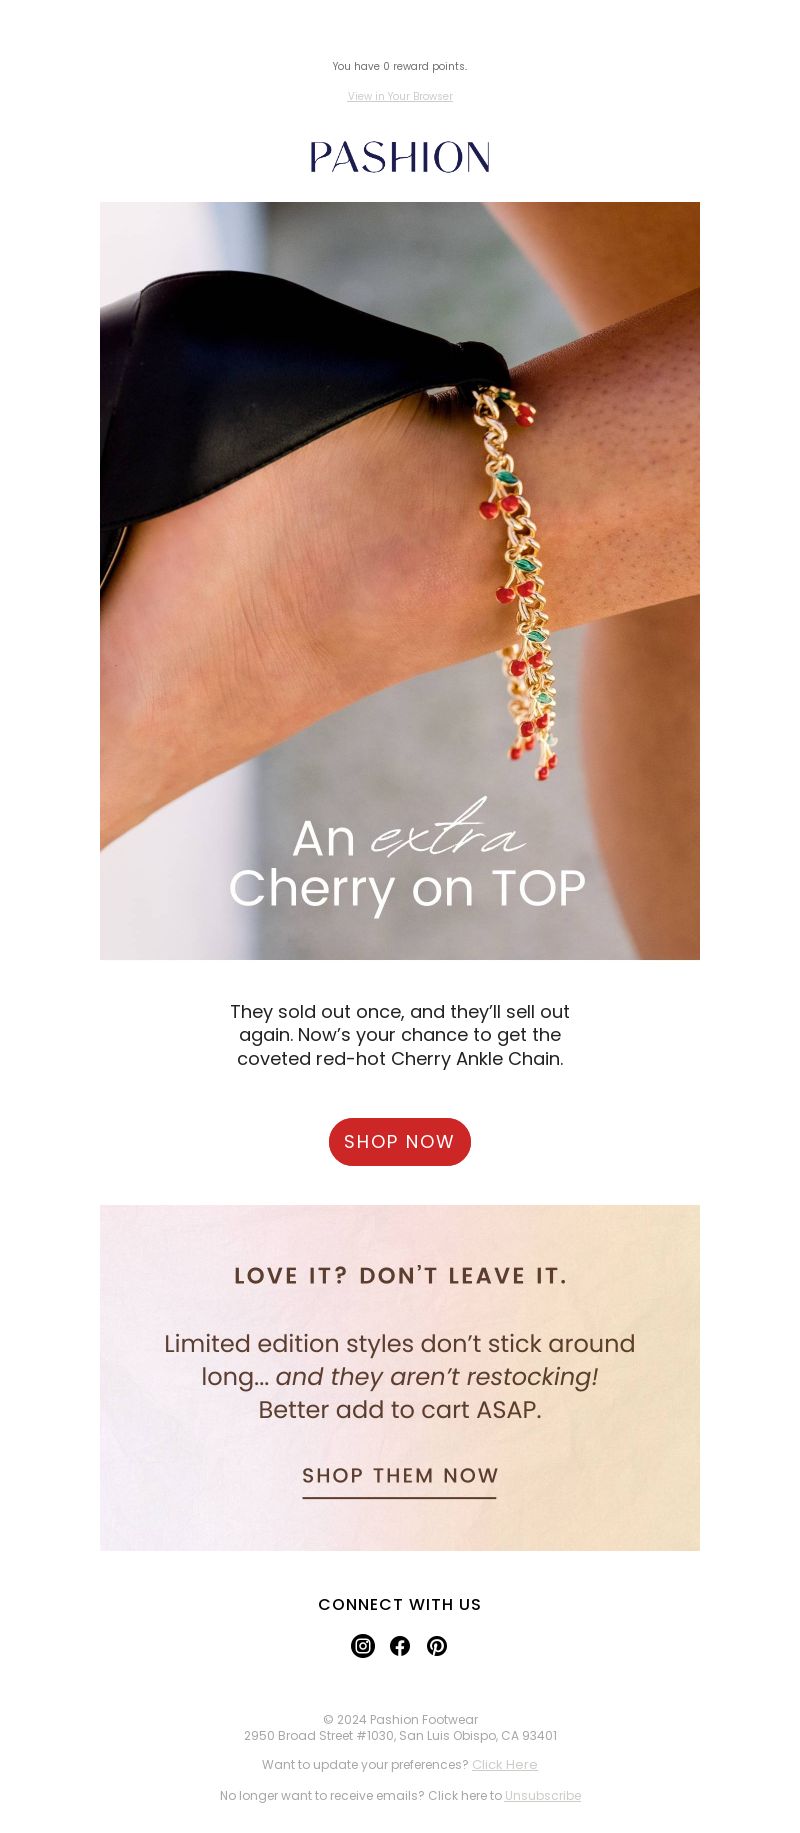Click the italic 'and they aren't restocking!' text
This screenshot has height=1833, width=800.
click(437, 1377)
